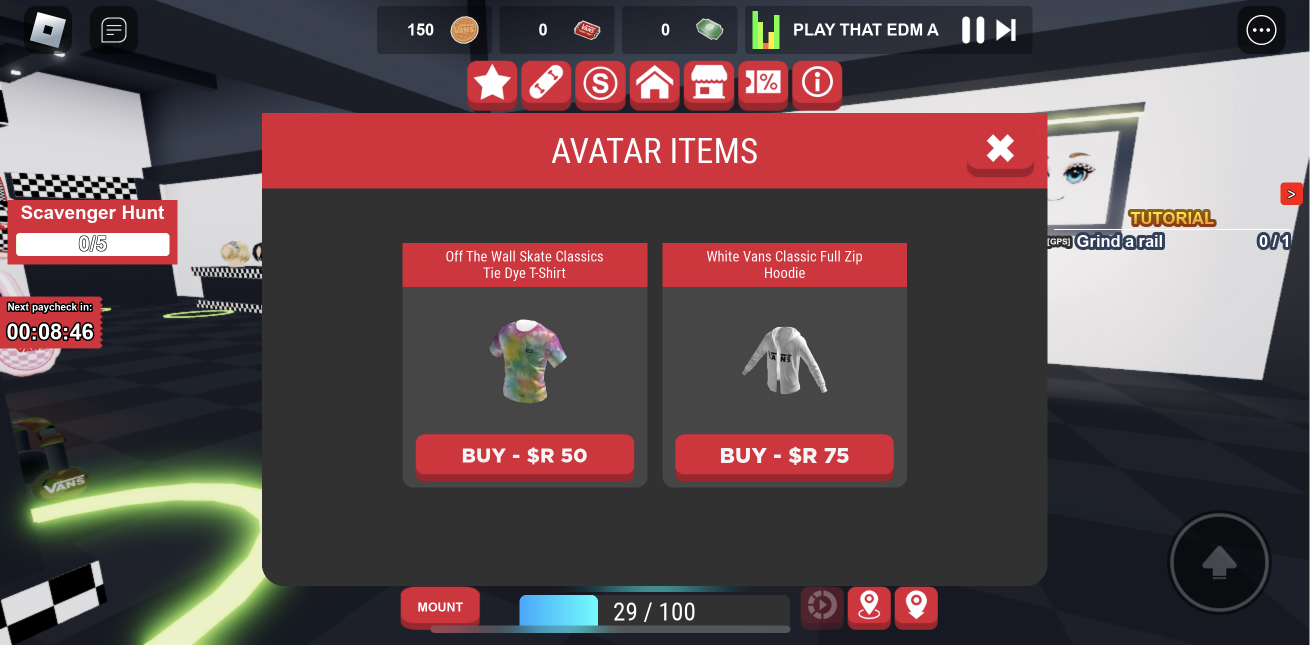Click the Mount button

(x=440, y=607)
